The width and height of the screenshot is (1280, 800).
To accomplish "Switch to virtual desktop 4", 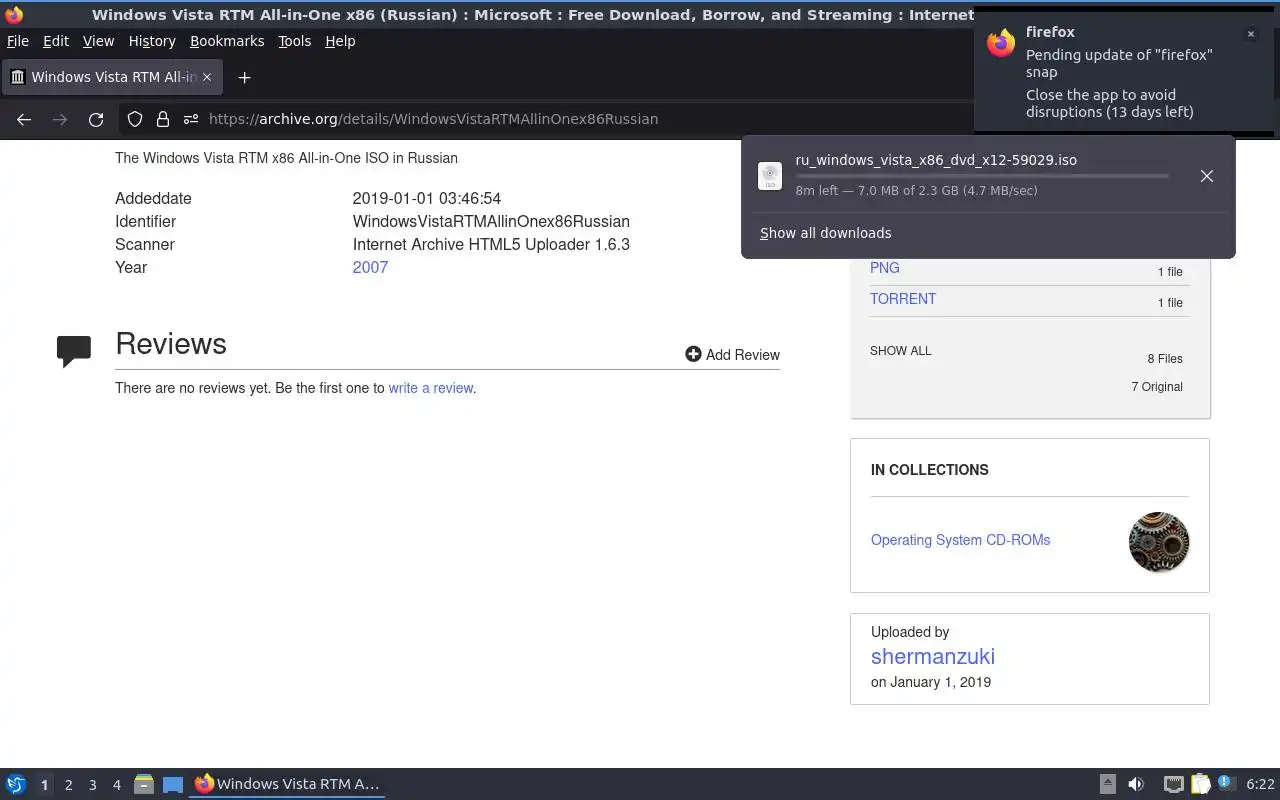I will [116, 785].
